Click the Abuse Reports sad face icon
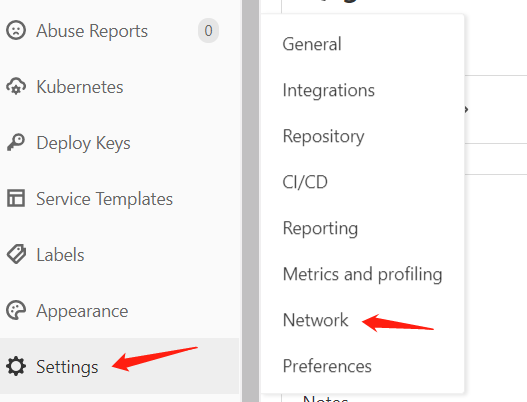 click(x=16, y=31)
